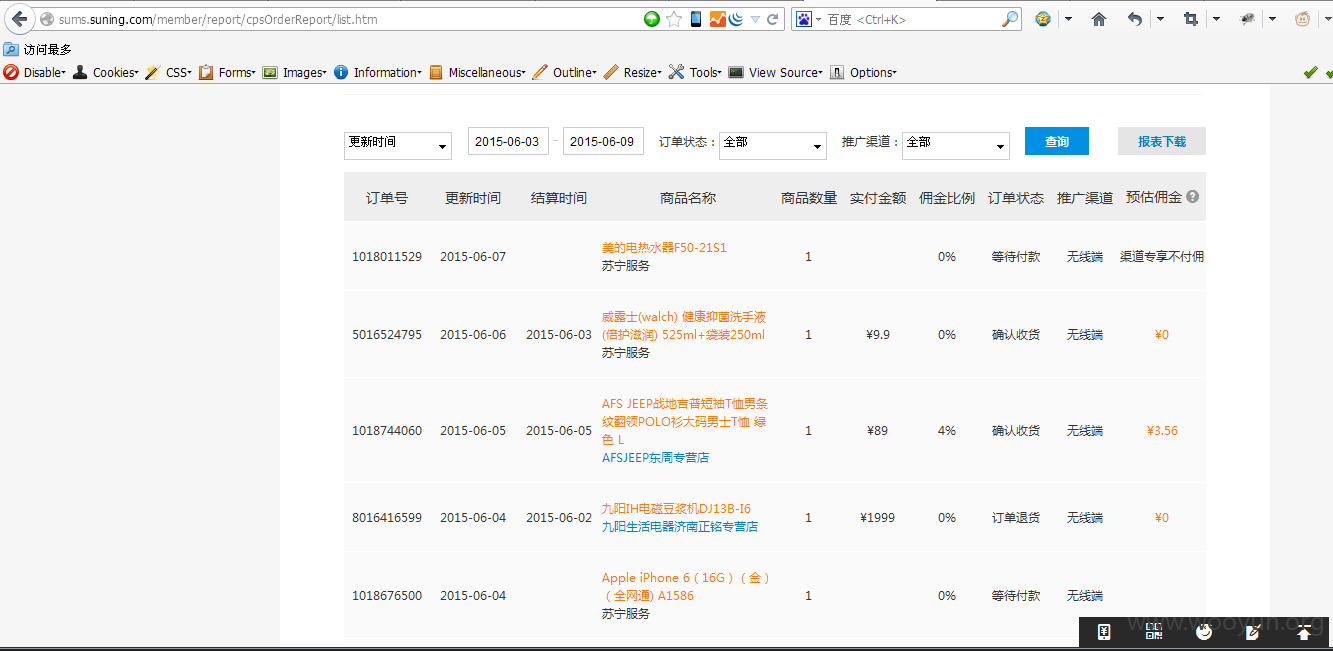The width and height of the screenshot is (1333, 651).
Task: Open the Images developer menu
Action: click(x=295, y=72)
